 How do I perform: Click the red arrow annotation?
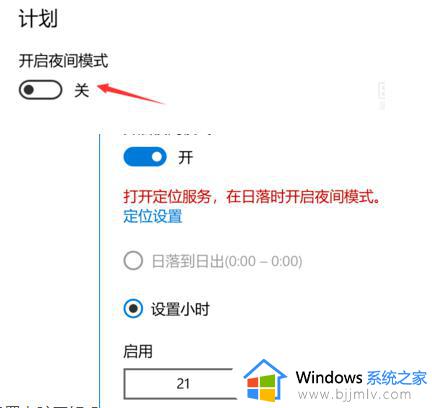[x=131, y=94]
